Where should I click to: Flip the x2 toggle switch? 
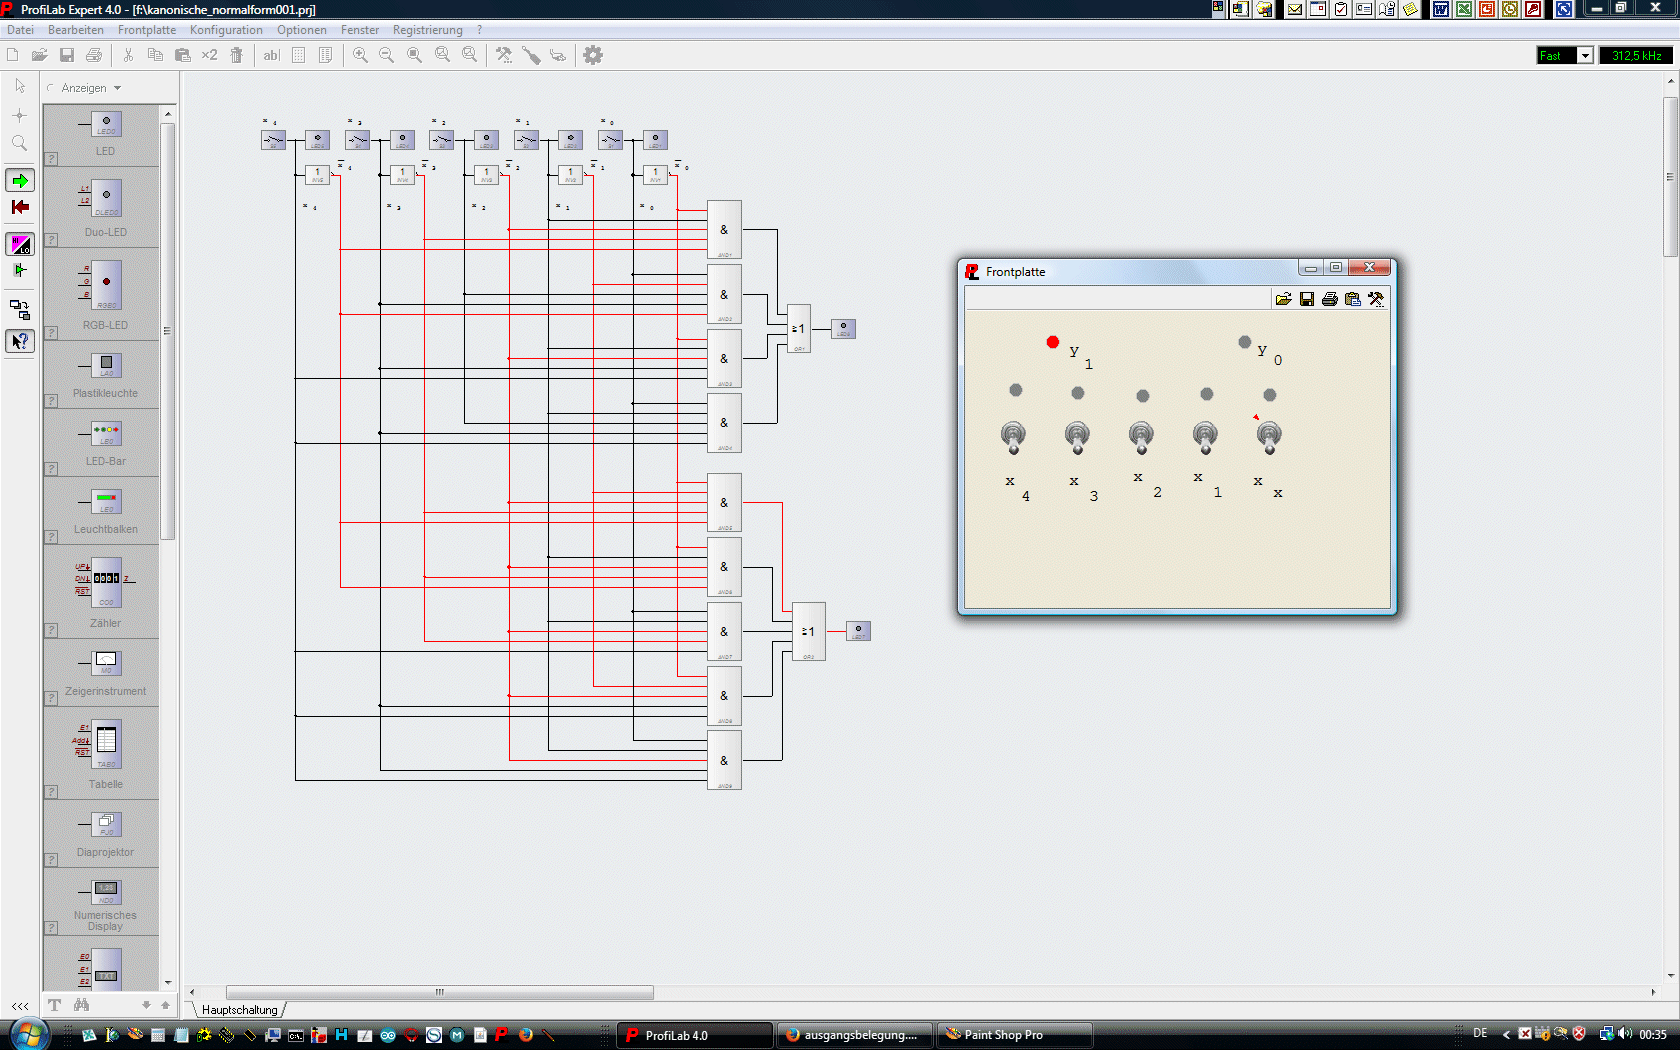coord(1141,436)
